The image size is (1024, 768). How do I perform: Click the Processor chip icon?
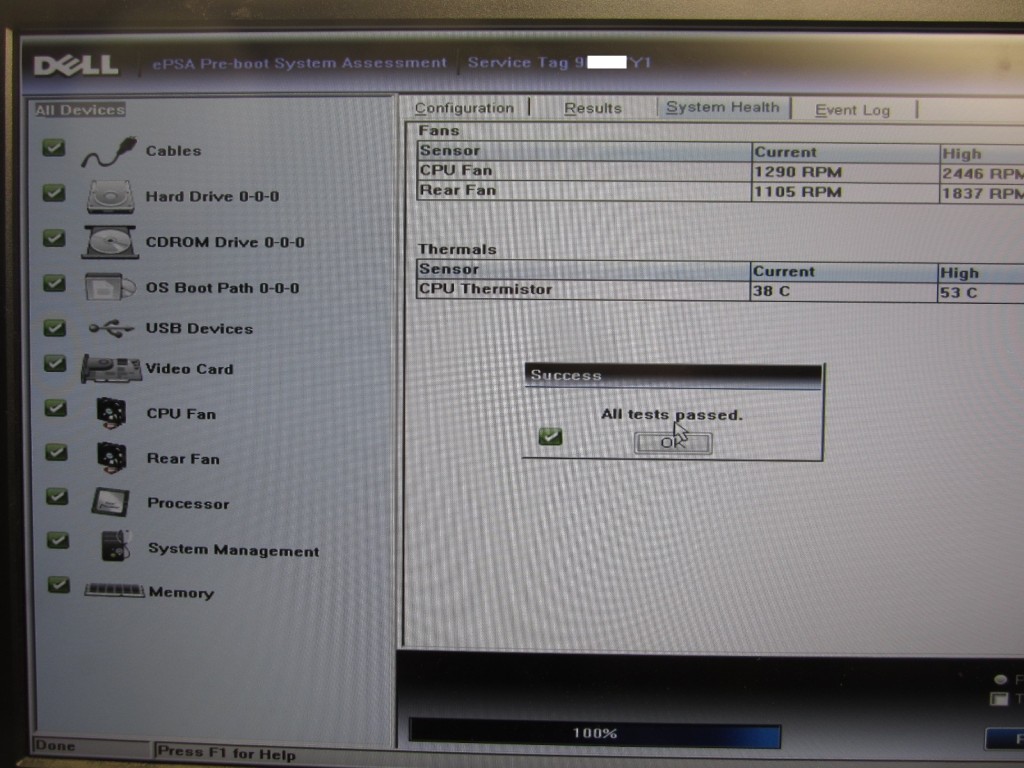110,502
